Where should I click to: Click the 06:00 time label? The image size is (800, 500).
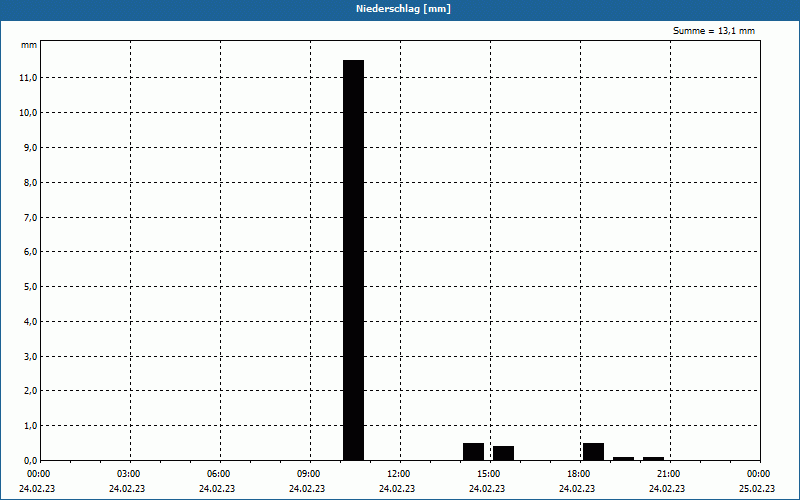point(220,474)
